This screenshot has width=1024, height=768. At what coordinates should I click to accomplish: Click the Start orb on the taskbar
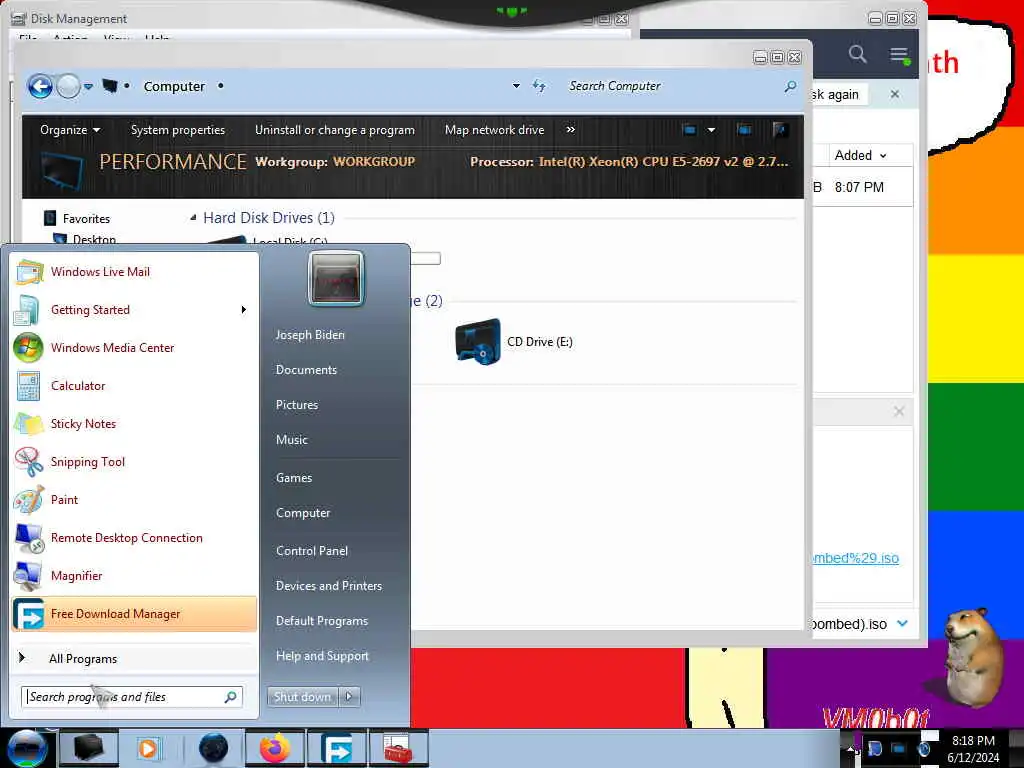27,748
